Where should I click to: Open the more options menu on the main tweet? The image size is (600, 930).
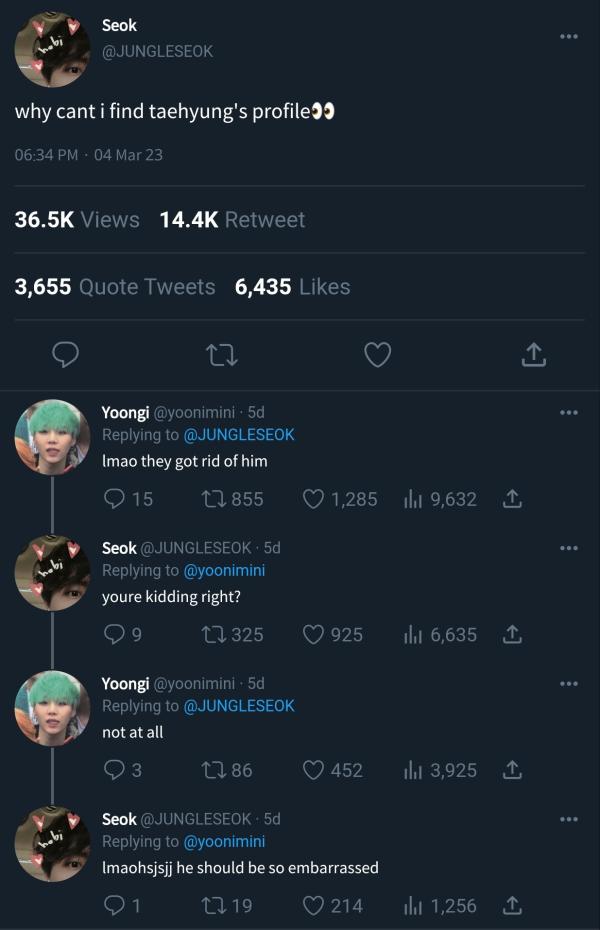(x=568, y=35)
